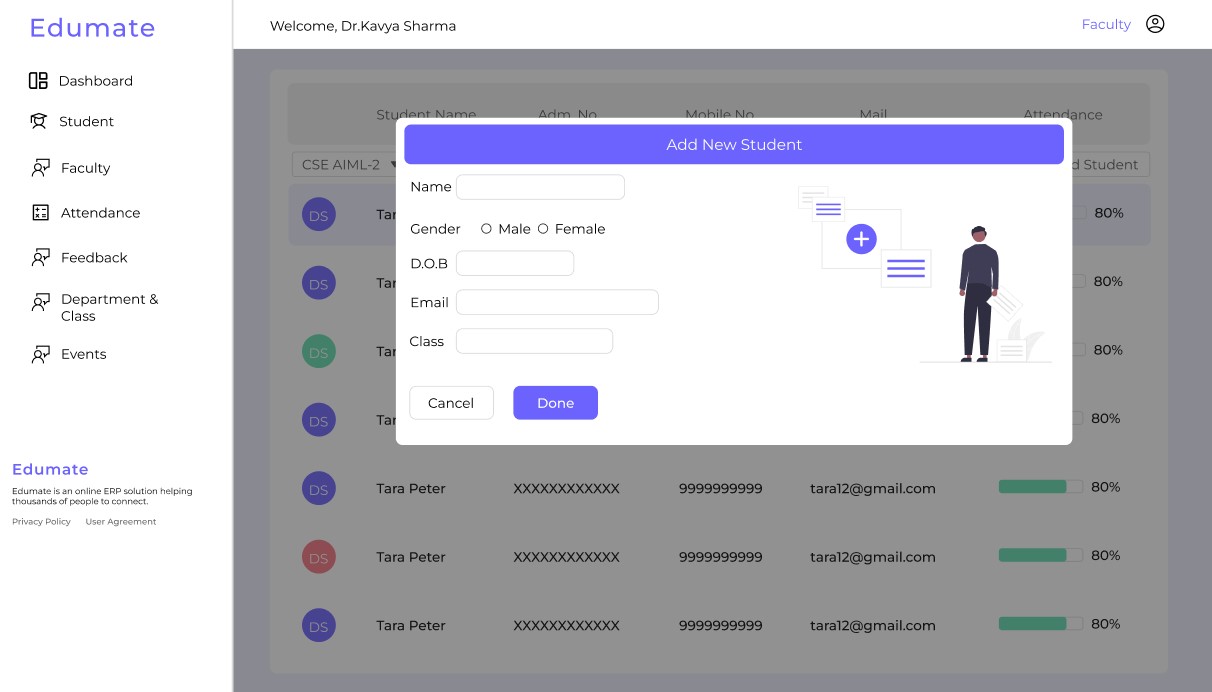Click the Faculty link in header
The image size is (1212, 692).
point(1106,24)
